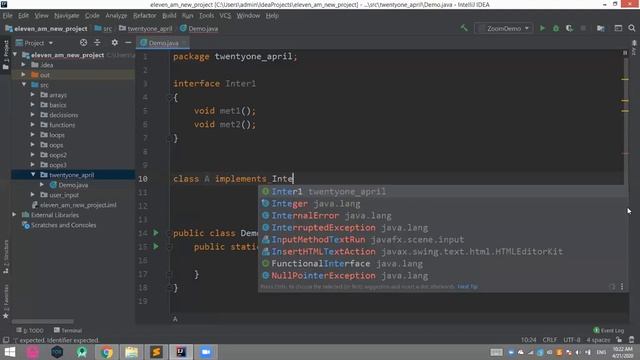The image size is (640, 360).
Task: Click 4 spaces indent setting
Action: coord(598,340)
